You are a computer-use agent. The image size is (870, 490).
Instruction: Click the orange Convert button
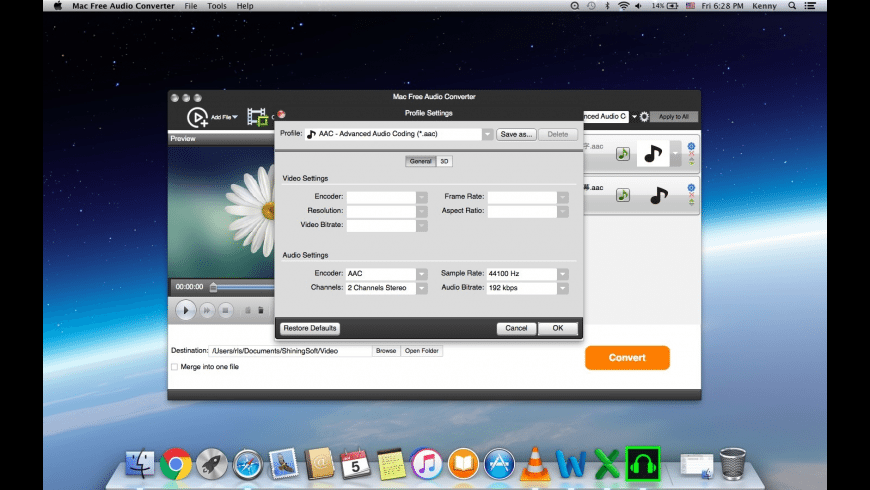click(627, 357)
